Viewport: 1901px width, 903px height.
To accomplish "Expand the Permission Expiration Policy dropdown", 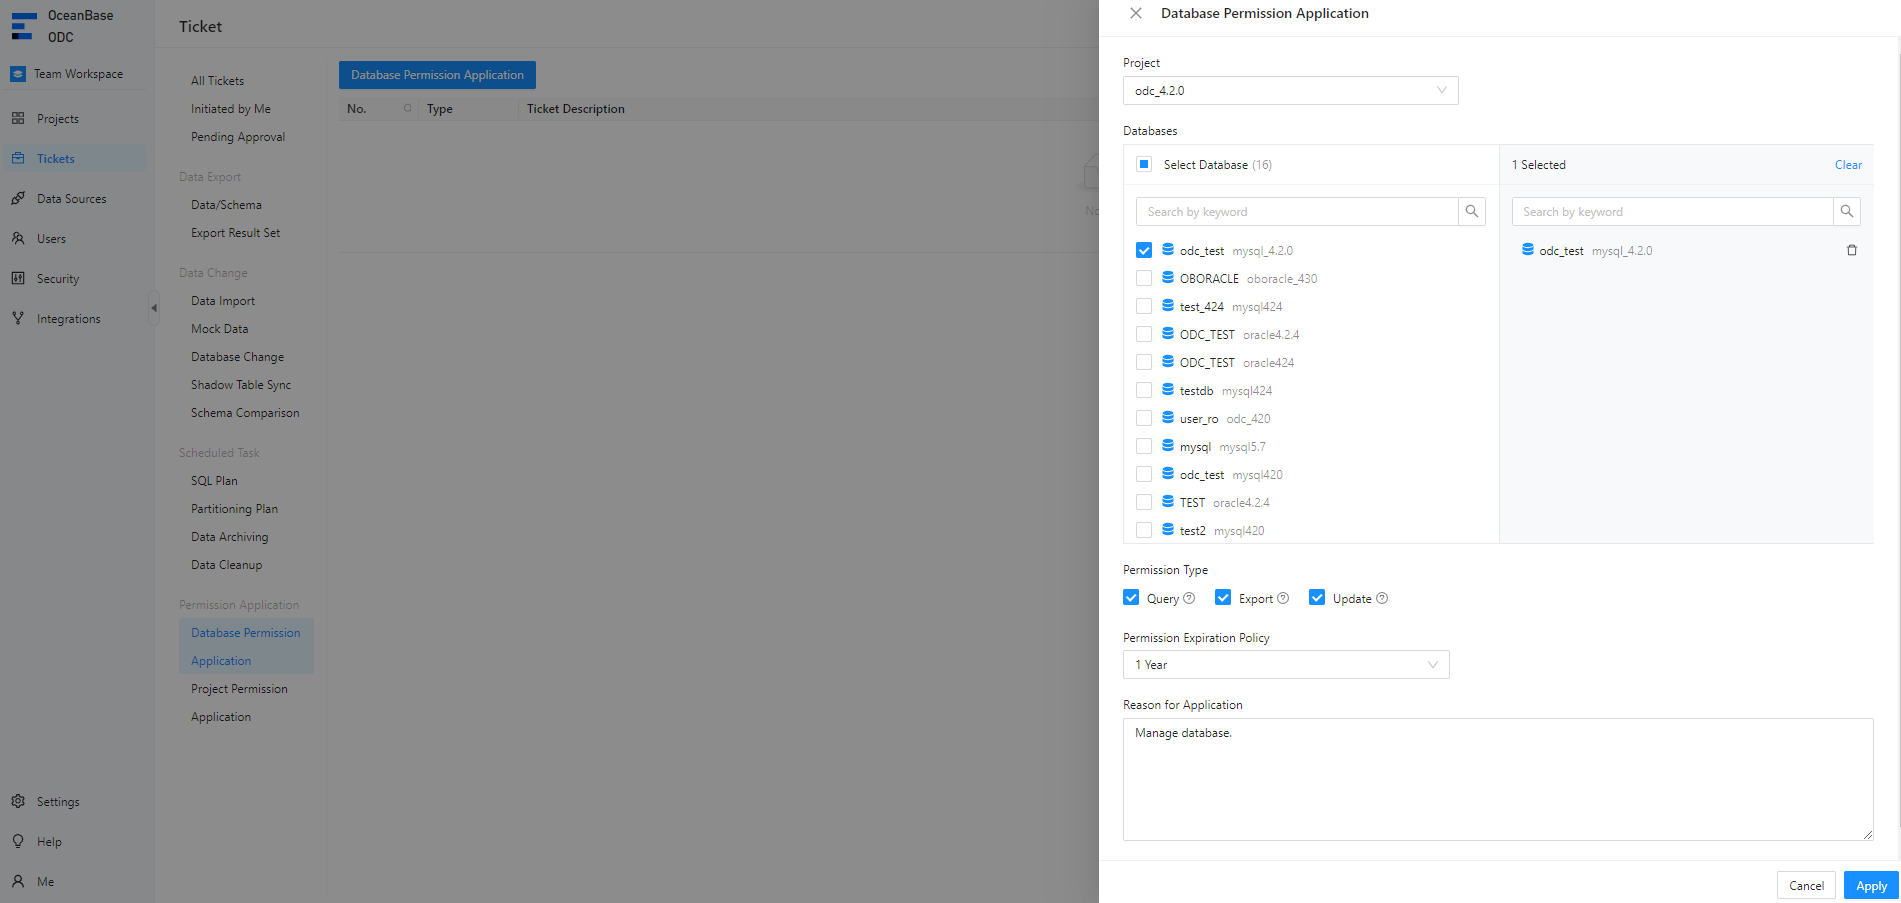I will click(x=1285, y=665).
